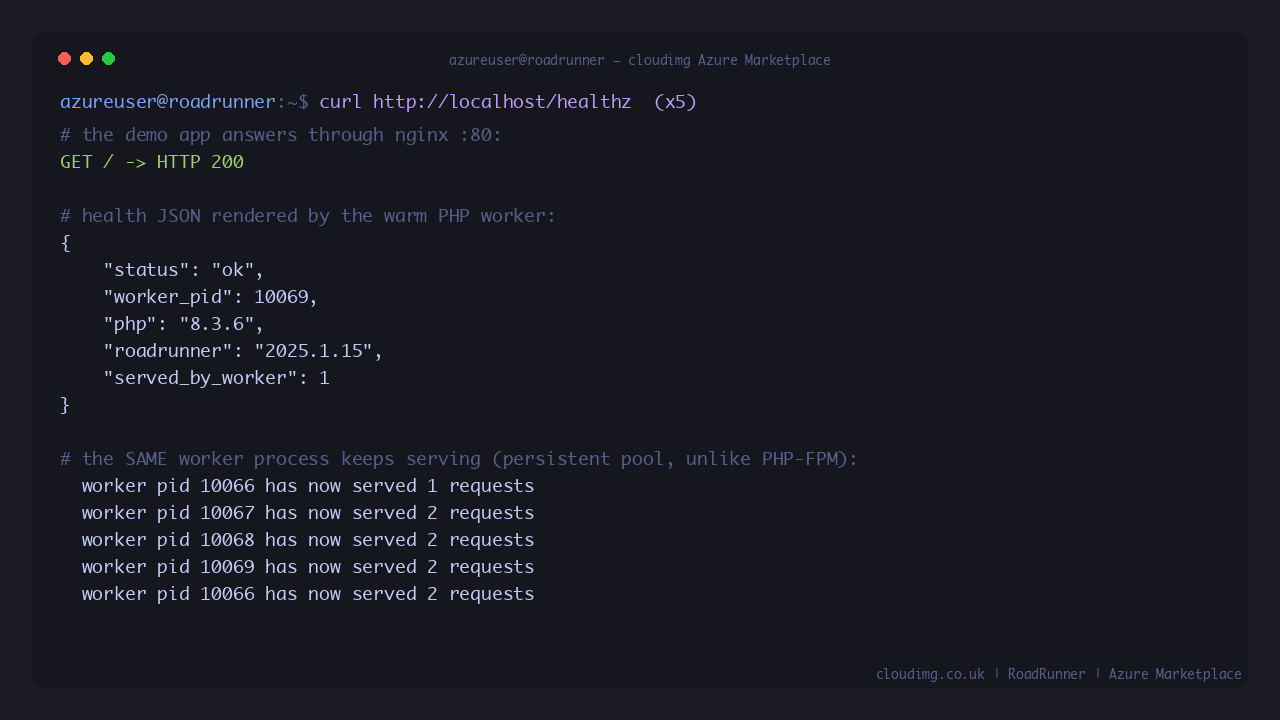Click the terminal title 'azureuser@roadrunner — cloudimg Azure Marketplace'
Viewport: 1280px width, 720px height.
point(640,60)
